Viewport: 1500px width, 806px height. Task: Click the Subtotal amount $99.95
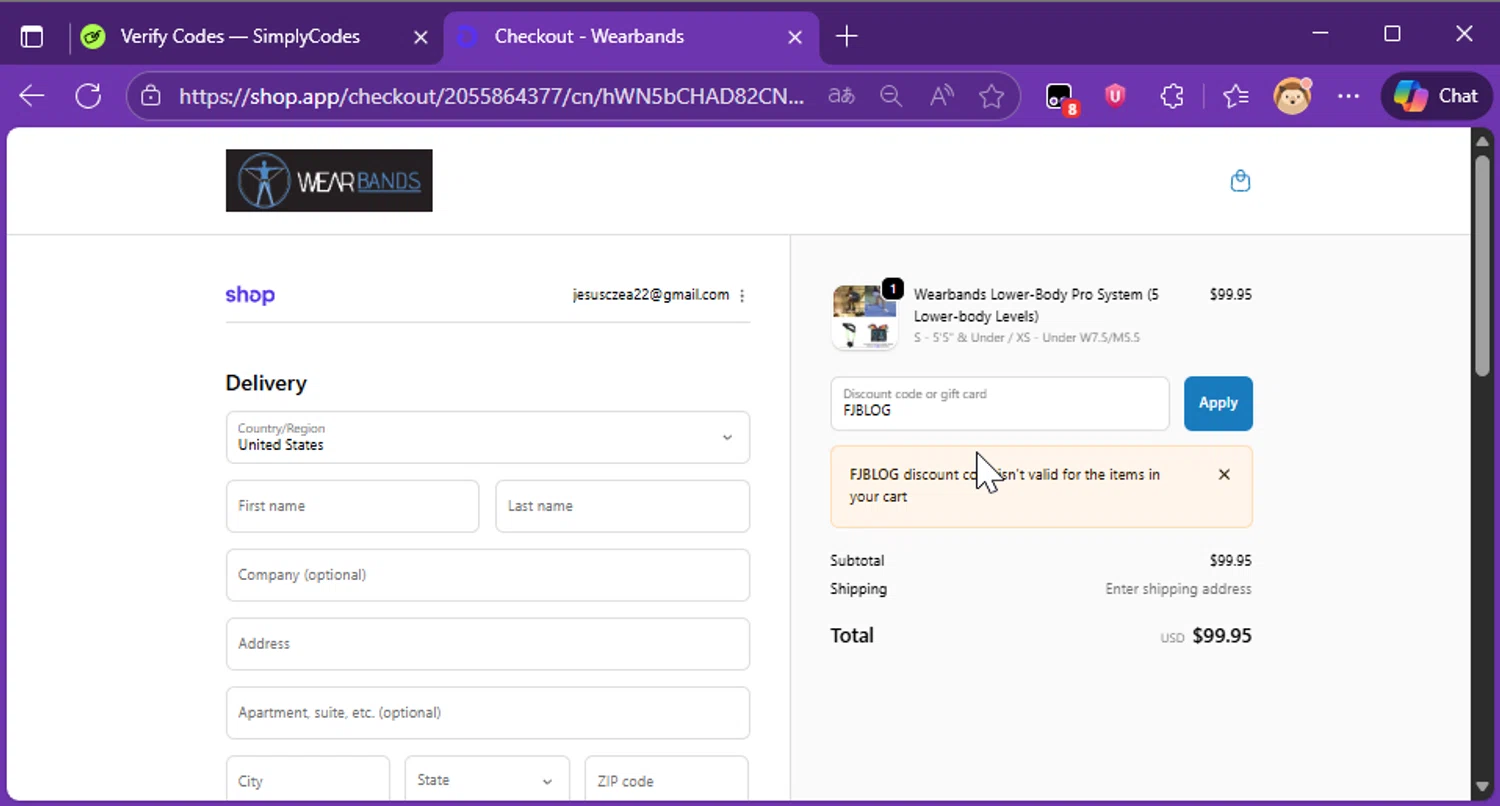(1230, 561)
